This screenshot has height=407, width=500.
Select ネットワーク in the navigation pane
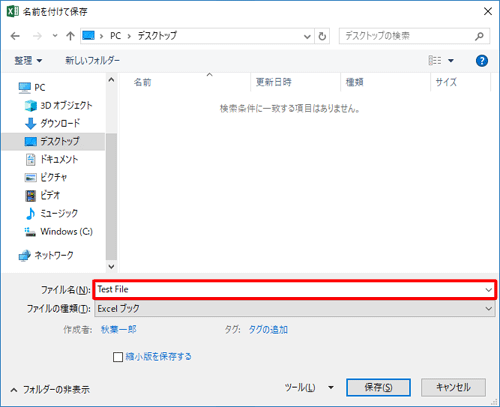pos(46,255)
